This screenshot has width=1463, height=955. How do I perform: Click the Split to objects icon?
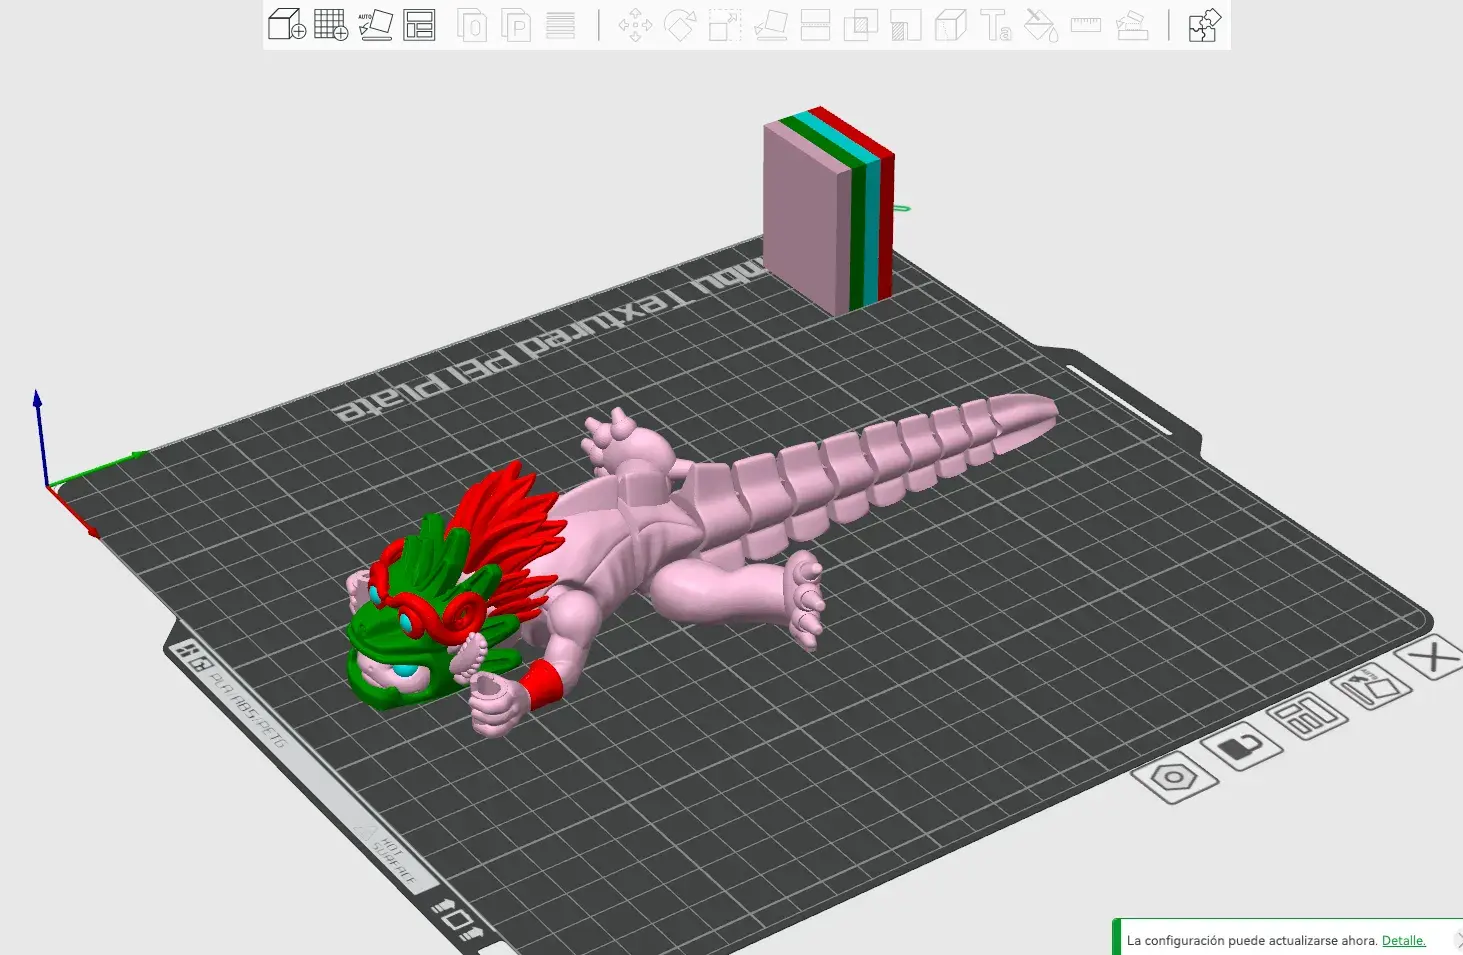(x=472, y=24)
